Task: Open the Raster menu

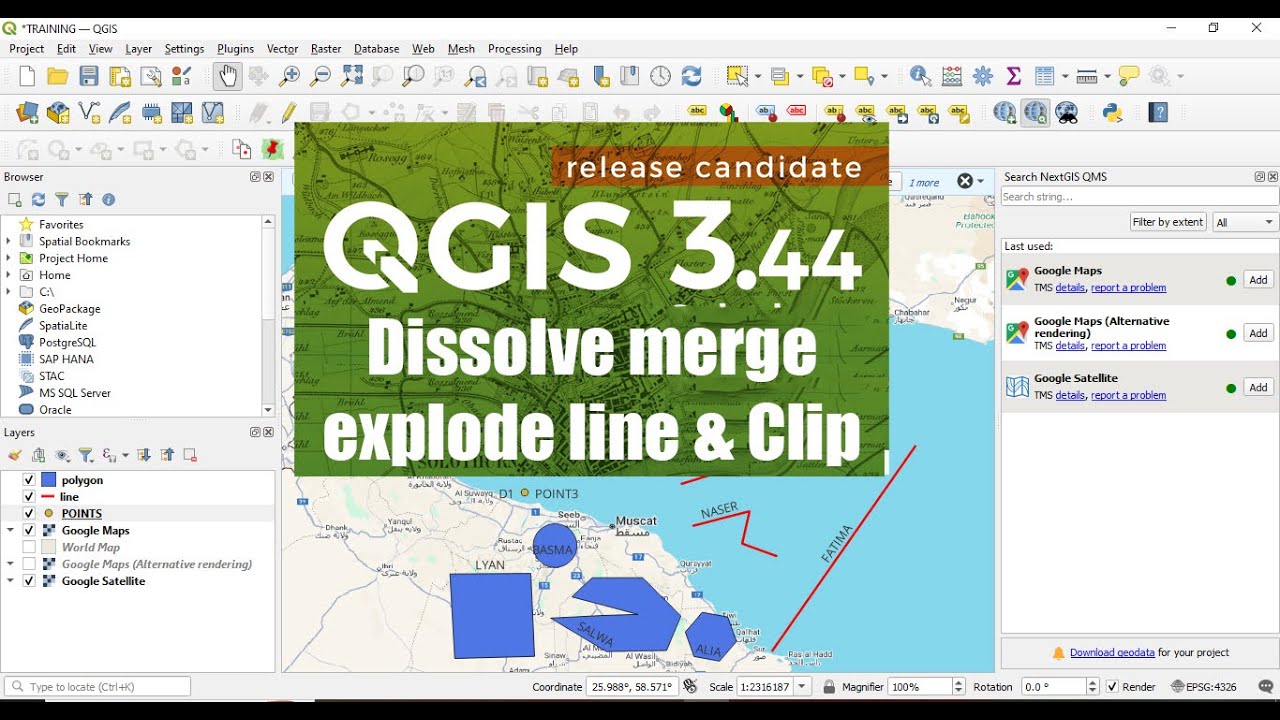Action: coord(326,48)
